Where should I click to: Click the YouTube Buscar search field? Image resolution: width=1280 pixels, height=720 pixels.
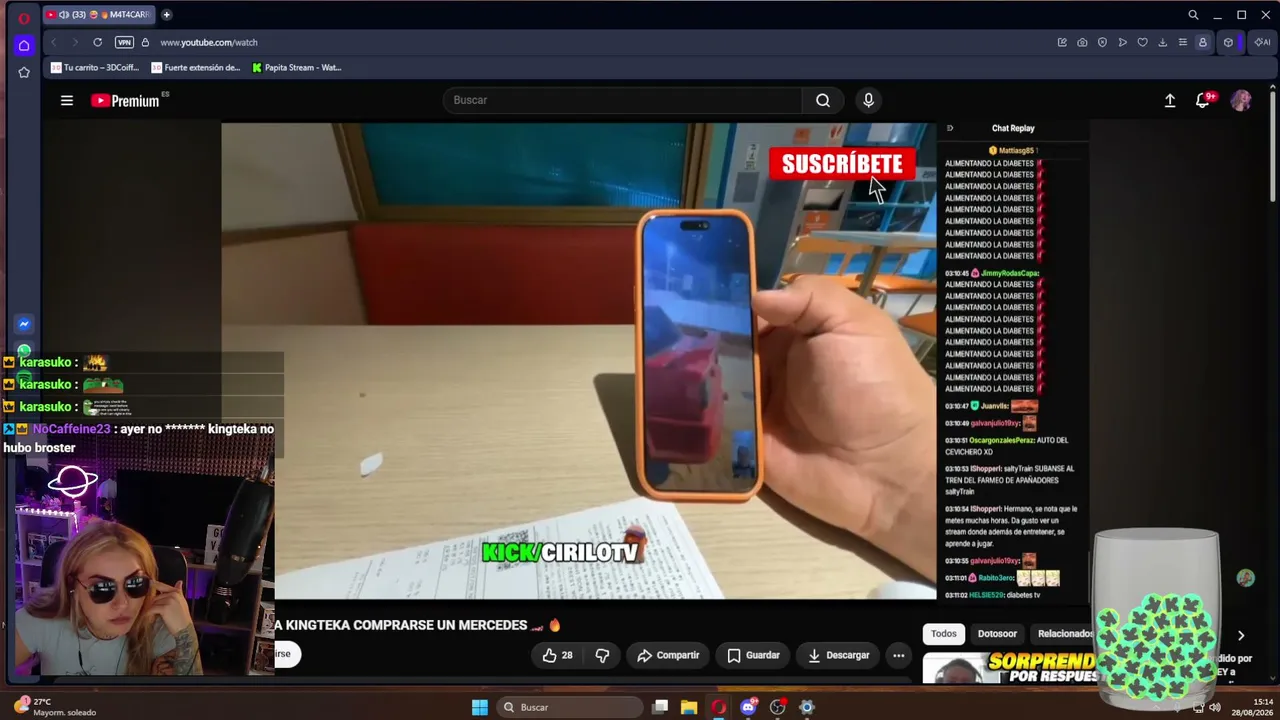[622, 100]
